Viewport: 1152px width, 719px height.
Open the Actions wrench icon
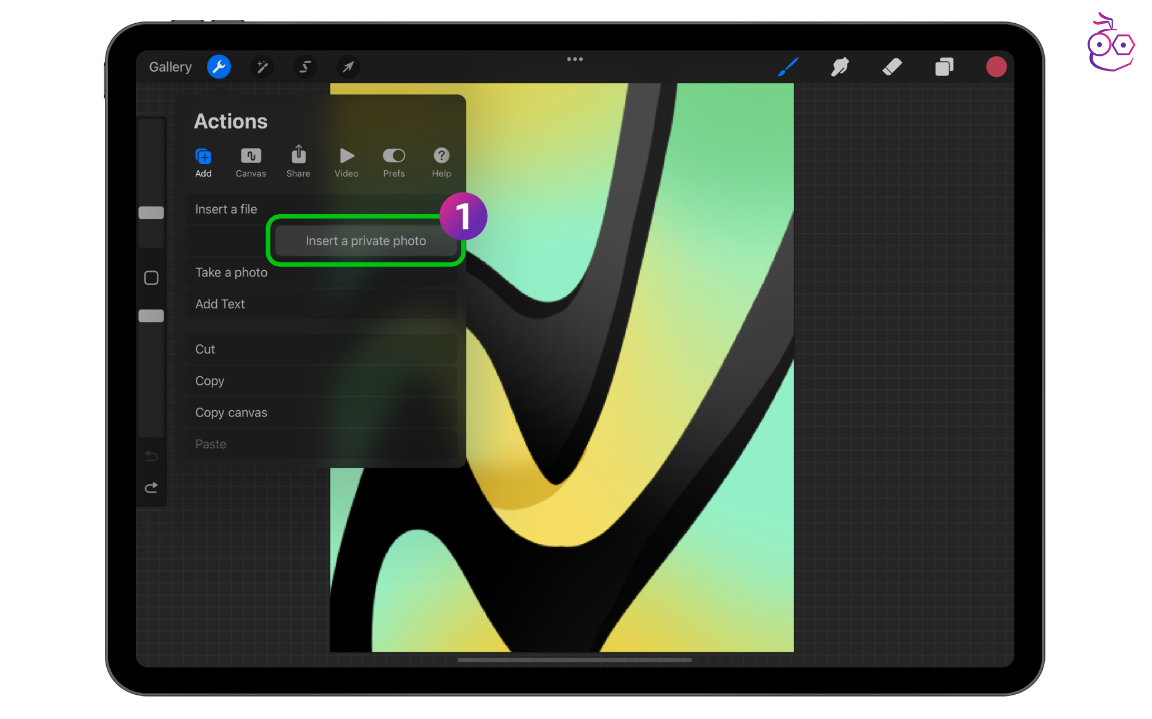[218, 67]
